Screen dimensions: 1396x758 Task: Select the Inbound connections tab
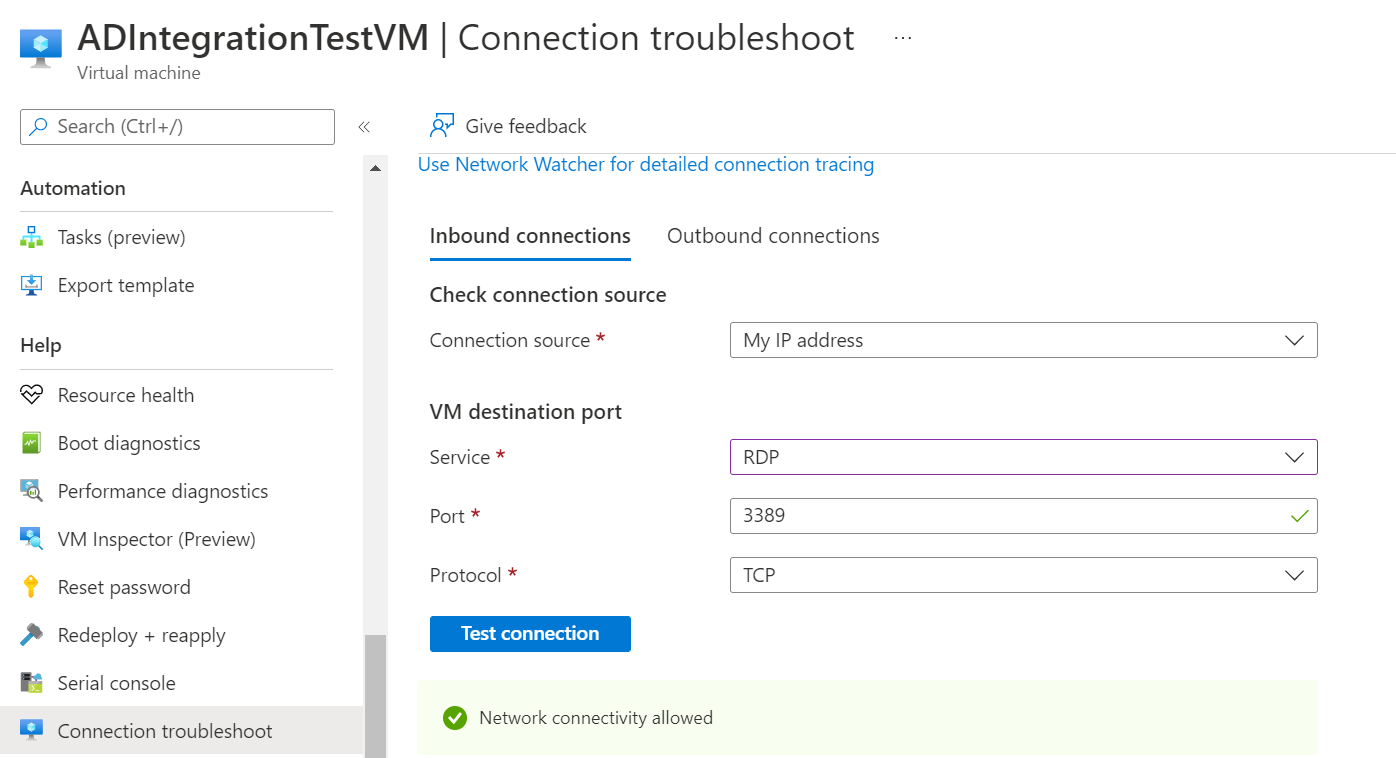530,236
